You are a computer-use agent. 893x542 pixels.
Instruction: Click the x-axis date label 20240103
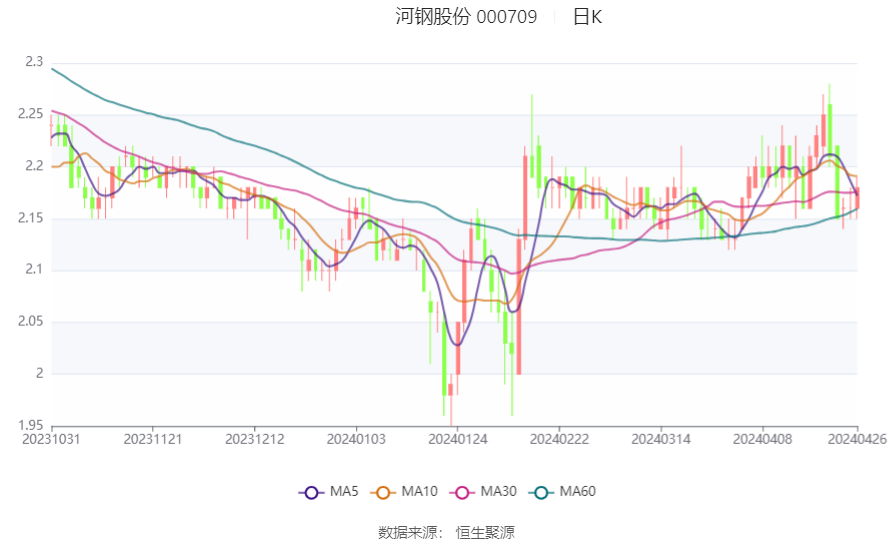tap(356, 440)
